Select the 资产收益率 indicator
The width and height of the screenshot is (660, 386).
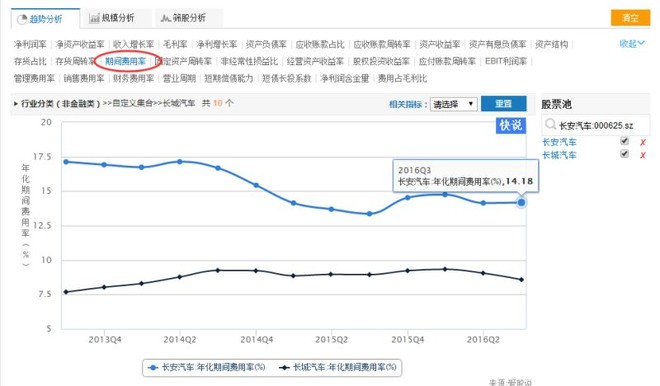[439, 44]
